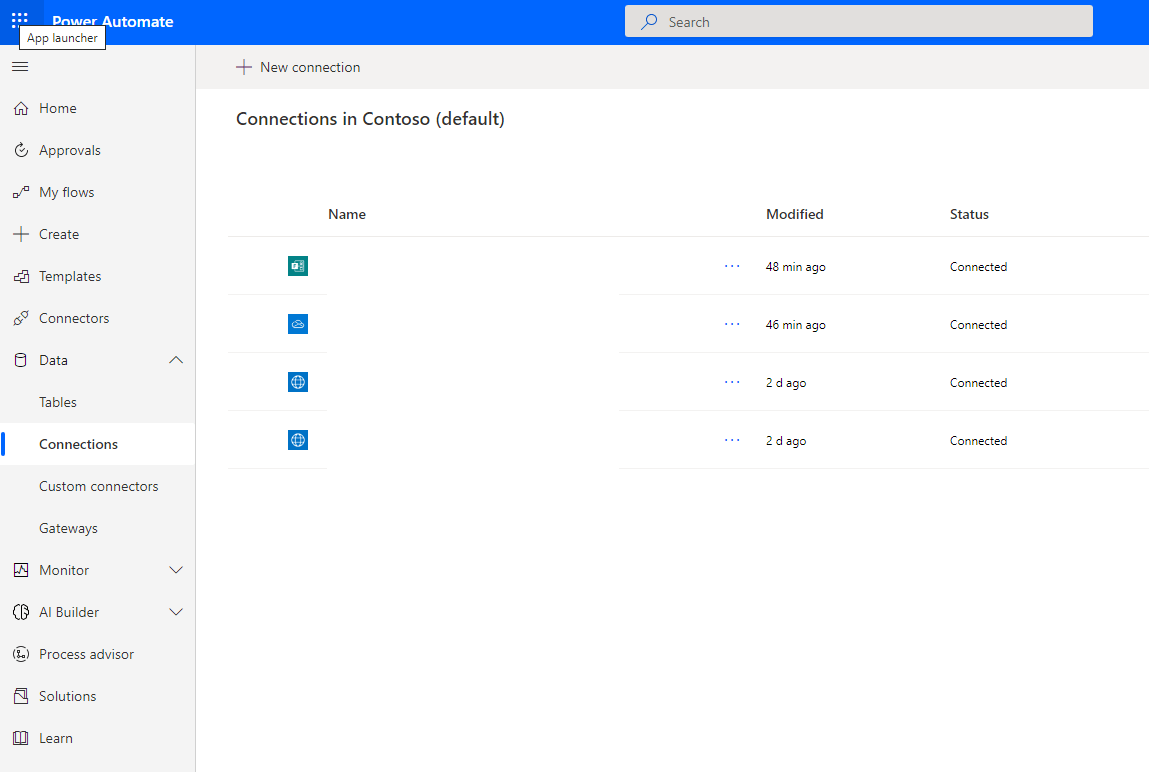Click the '48 min ago' modified value
The width and height of the screenshot is (1149, 772).
(x=795, y=267)
